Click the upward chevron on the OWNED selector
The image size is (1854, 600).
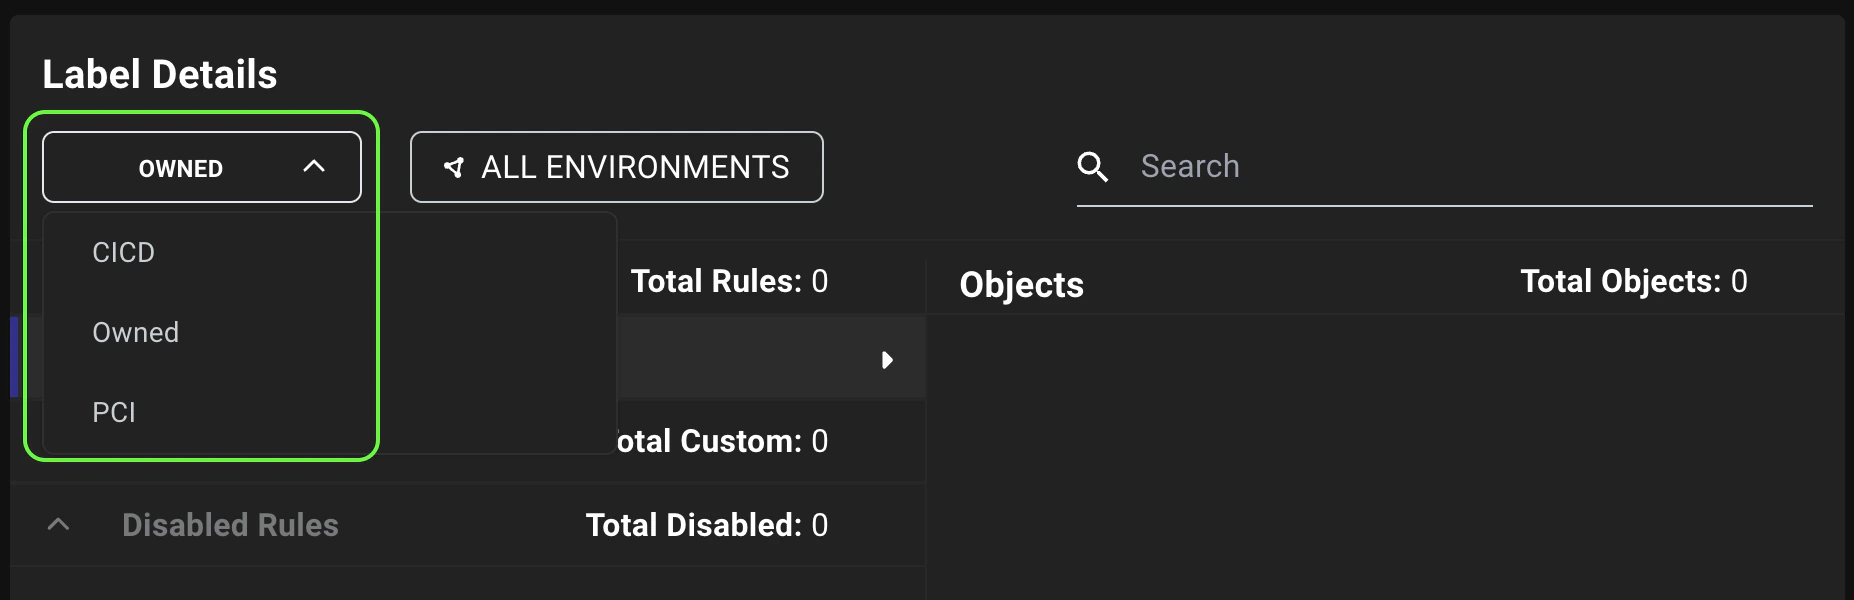point(316,167)
